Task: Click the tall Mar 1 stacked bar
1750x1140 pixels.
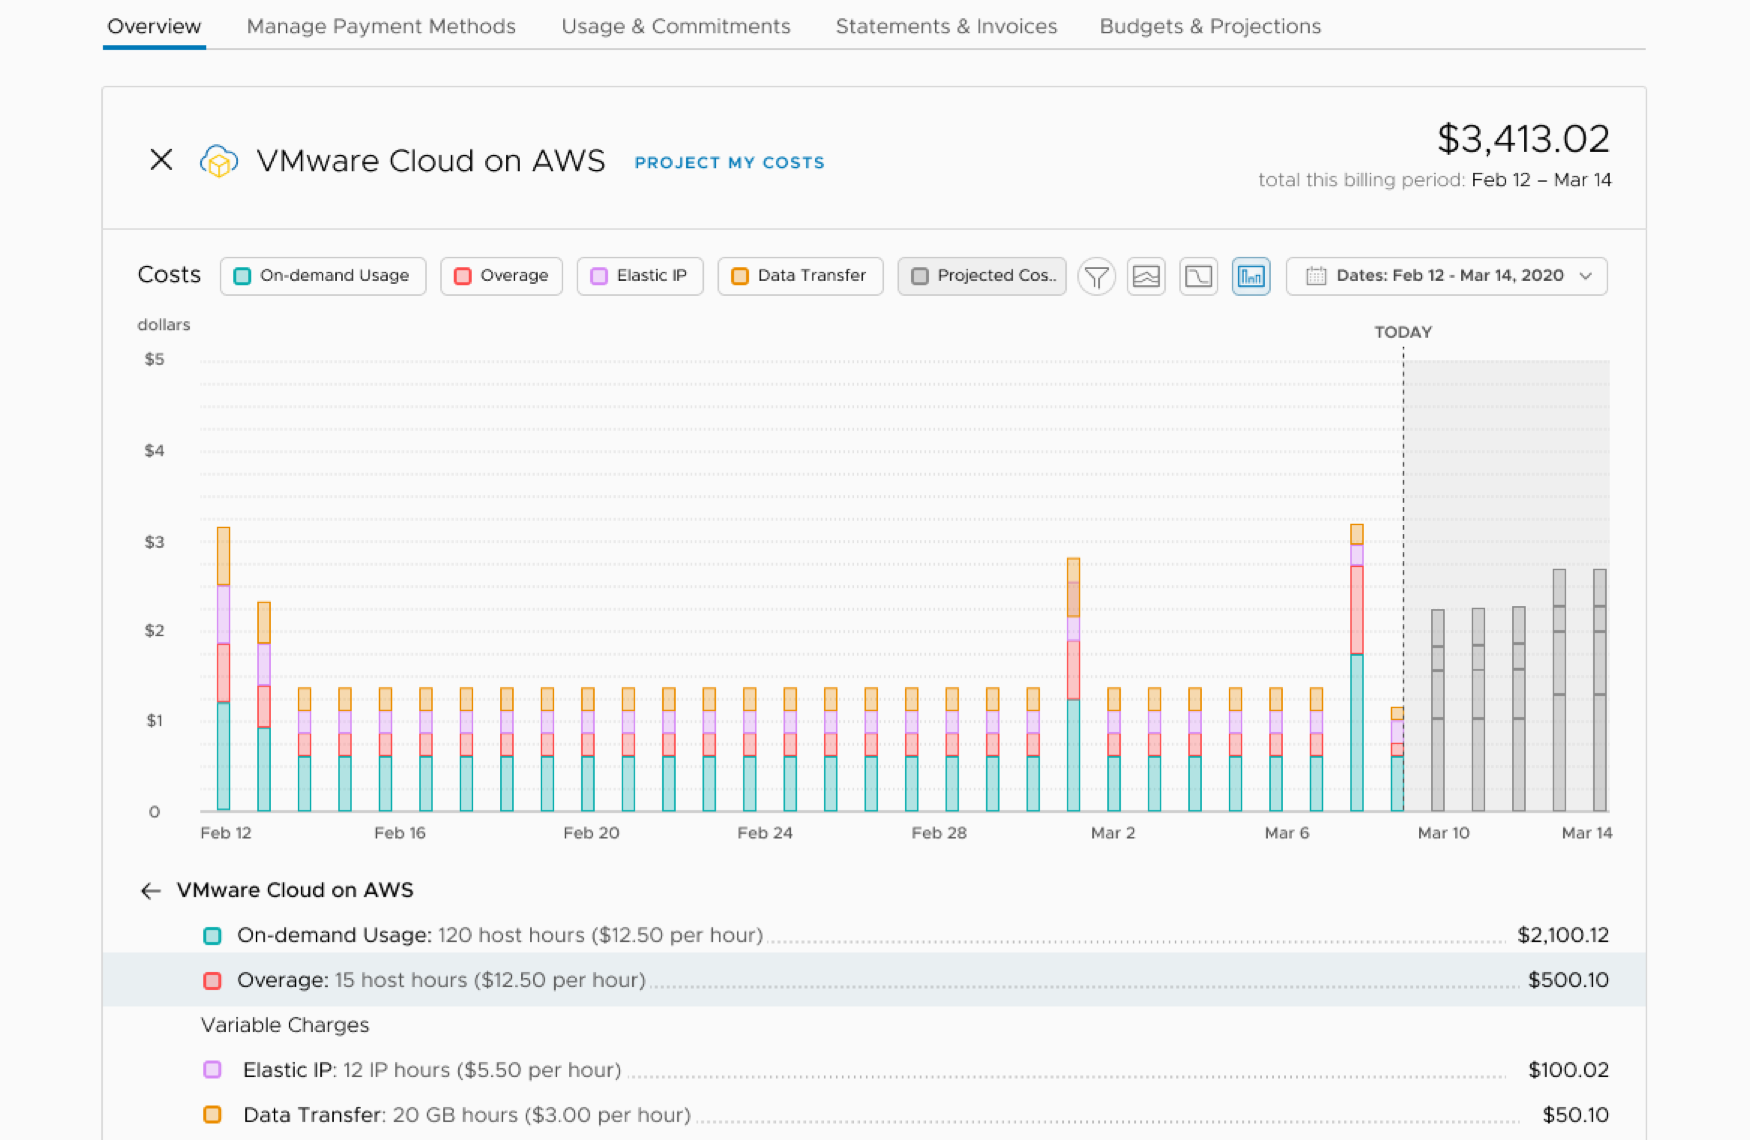Action: click(1073, 684)
